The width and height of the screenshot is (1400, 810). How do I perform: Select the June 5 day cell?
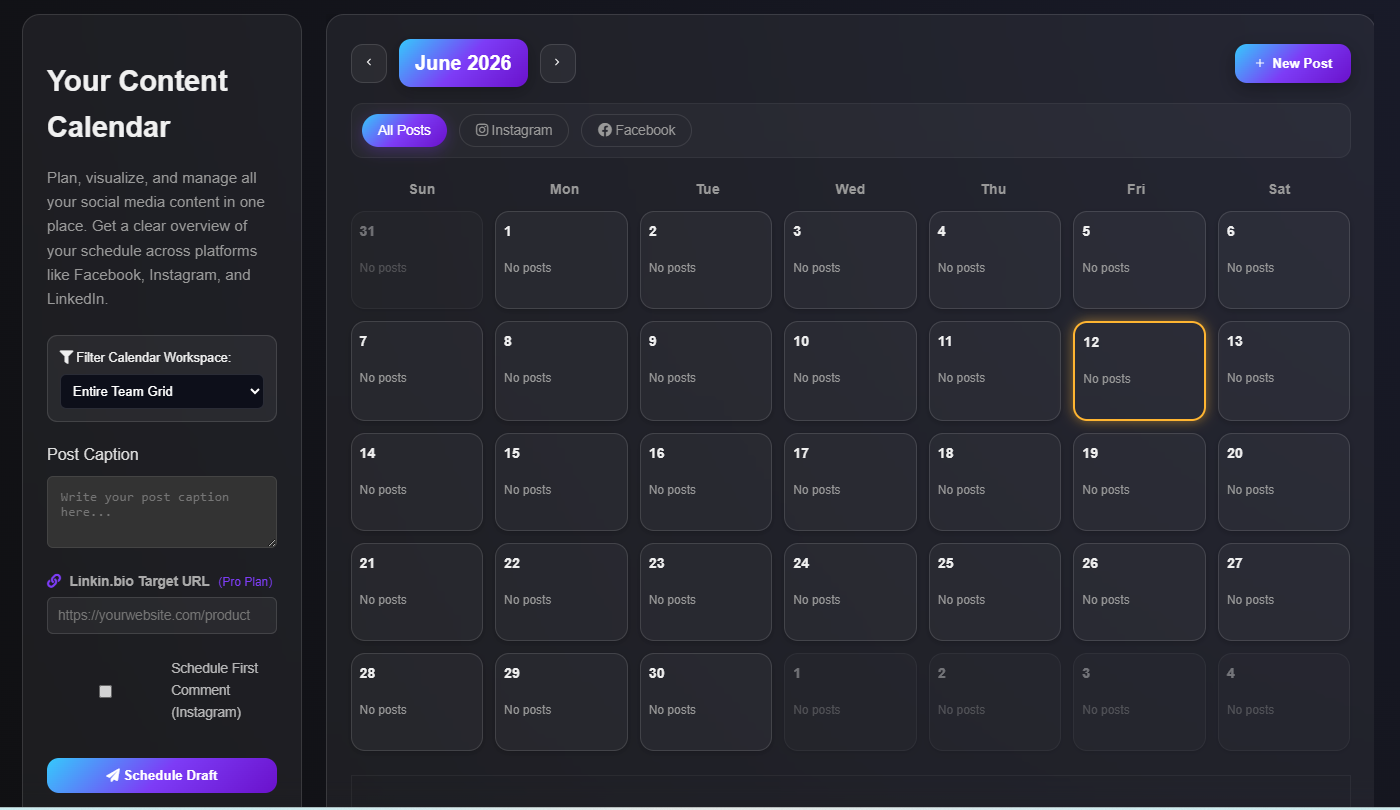point(1139,260)
